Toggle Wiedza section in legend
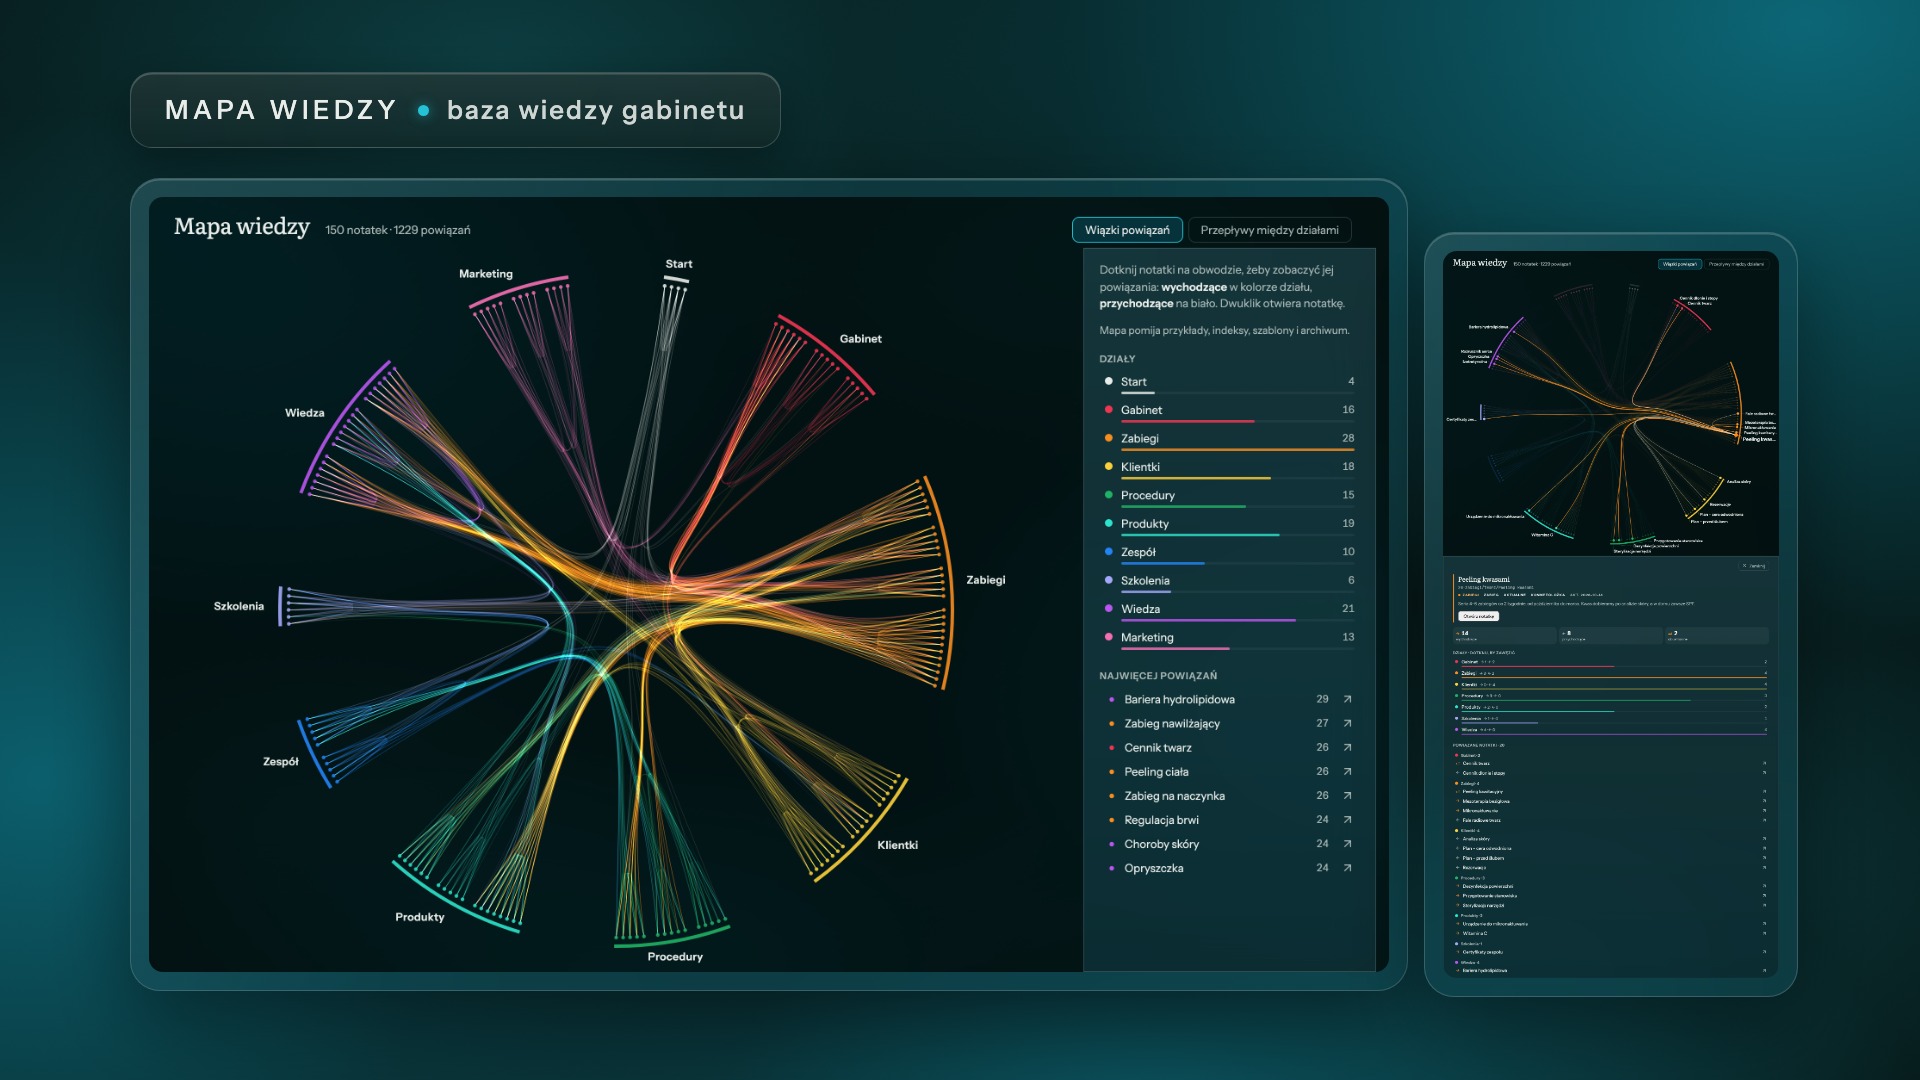The width and height of the screenshot is (1920, 1080). (x=1229, y=609)
